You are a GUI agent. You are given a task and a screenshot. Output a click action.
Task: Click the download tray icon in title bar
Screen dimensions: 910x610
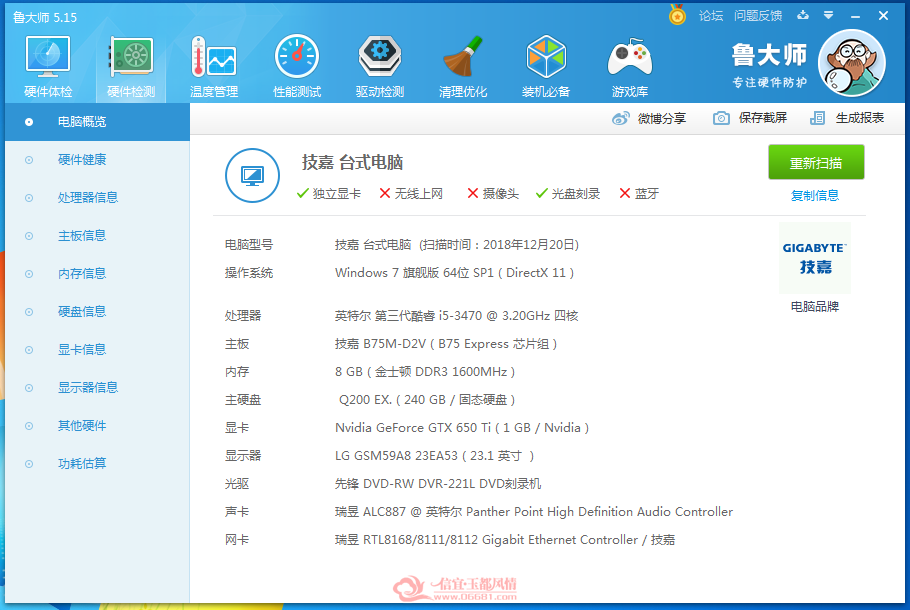(803, 15)
